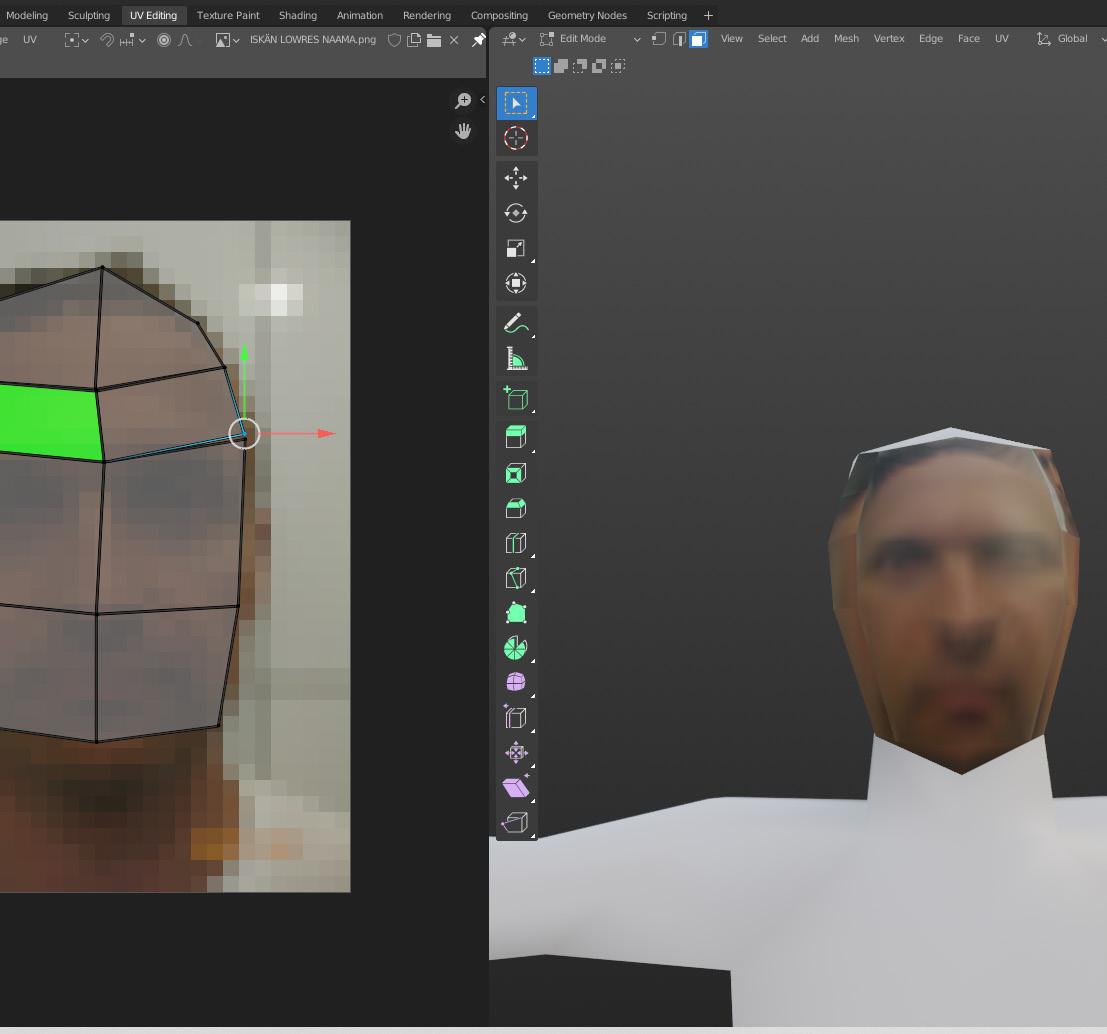Select the Rotate tool
The height and width of the screenshot is (1034, 1107).
[x=516, y=213]
